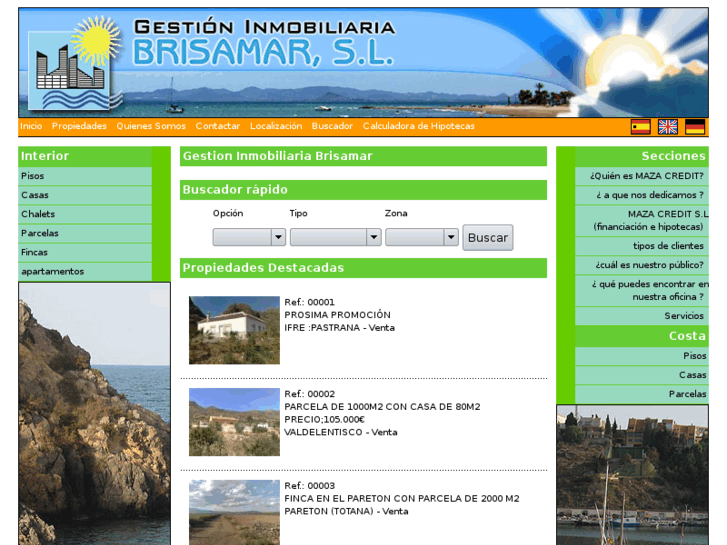Expand the Opción dropdown
This screenshot has width=727, height=545.
coord(249,237)
